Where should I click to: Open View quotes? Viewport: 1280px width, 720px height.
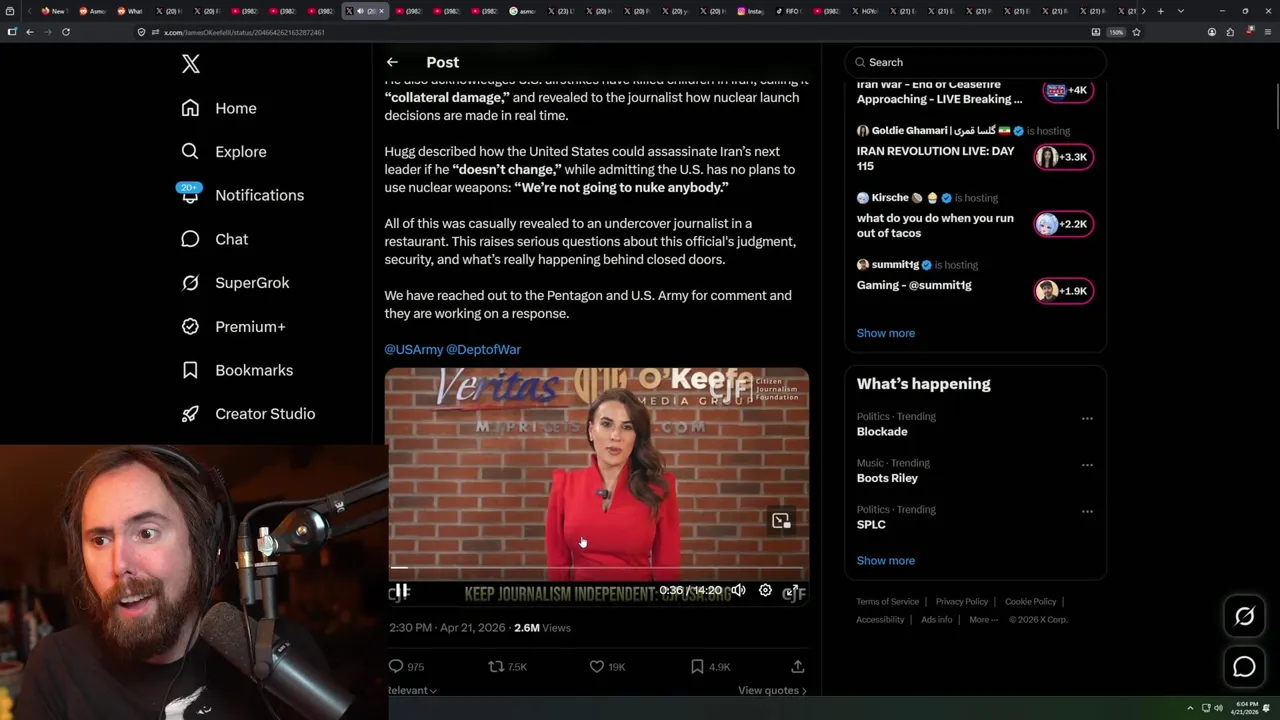click(x=772, y=690)
